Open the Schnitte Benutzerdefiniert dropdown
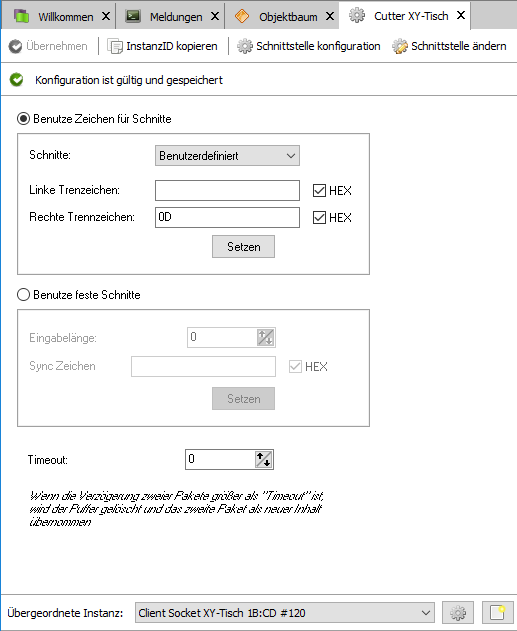The width and height of the screenshot is (517, 631). pyautogui.click(x=227, y=156)
